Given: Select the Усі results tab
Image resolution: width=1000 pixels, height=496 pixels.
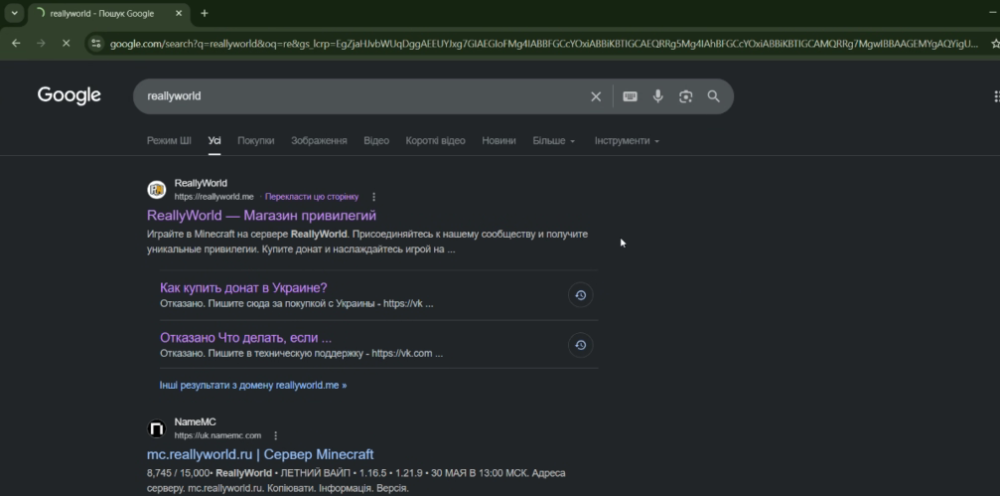Looking at the screenshot, I should pyautogui.click(x=214, y=141).
